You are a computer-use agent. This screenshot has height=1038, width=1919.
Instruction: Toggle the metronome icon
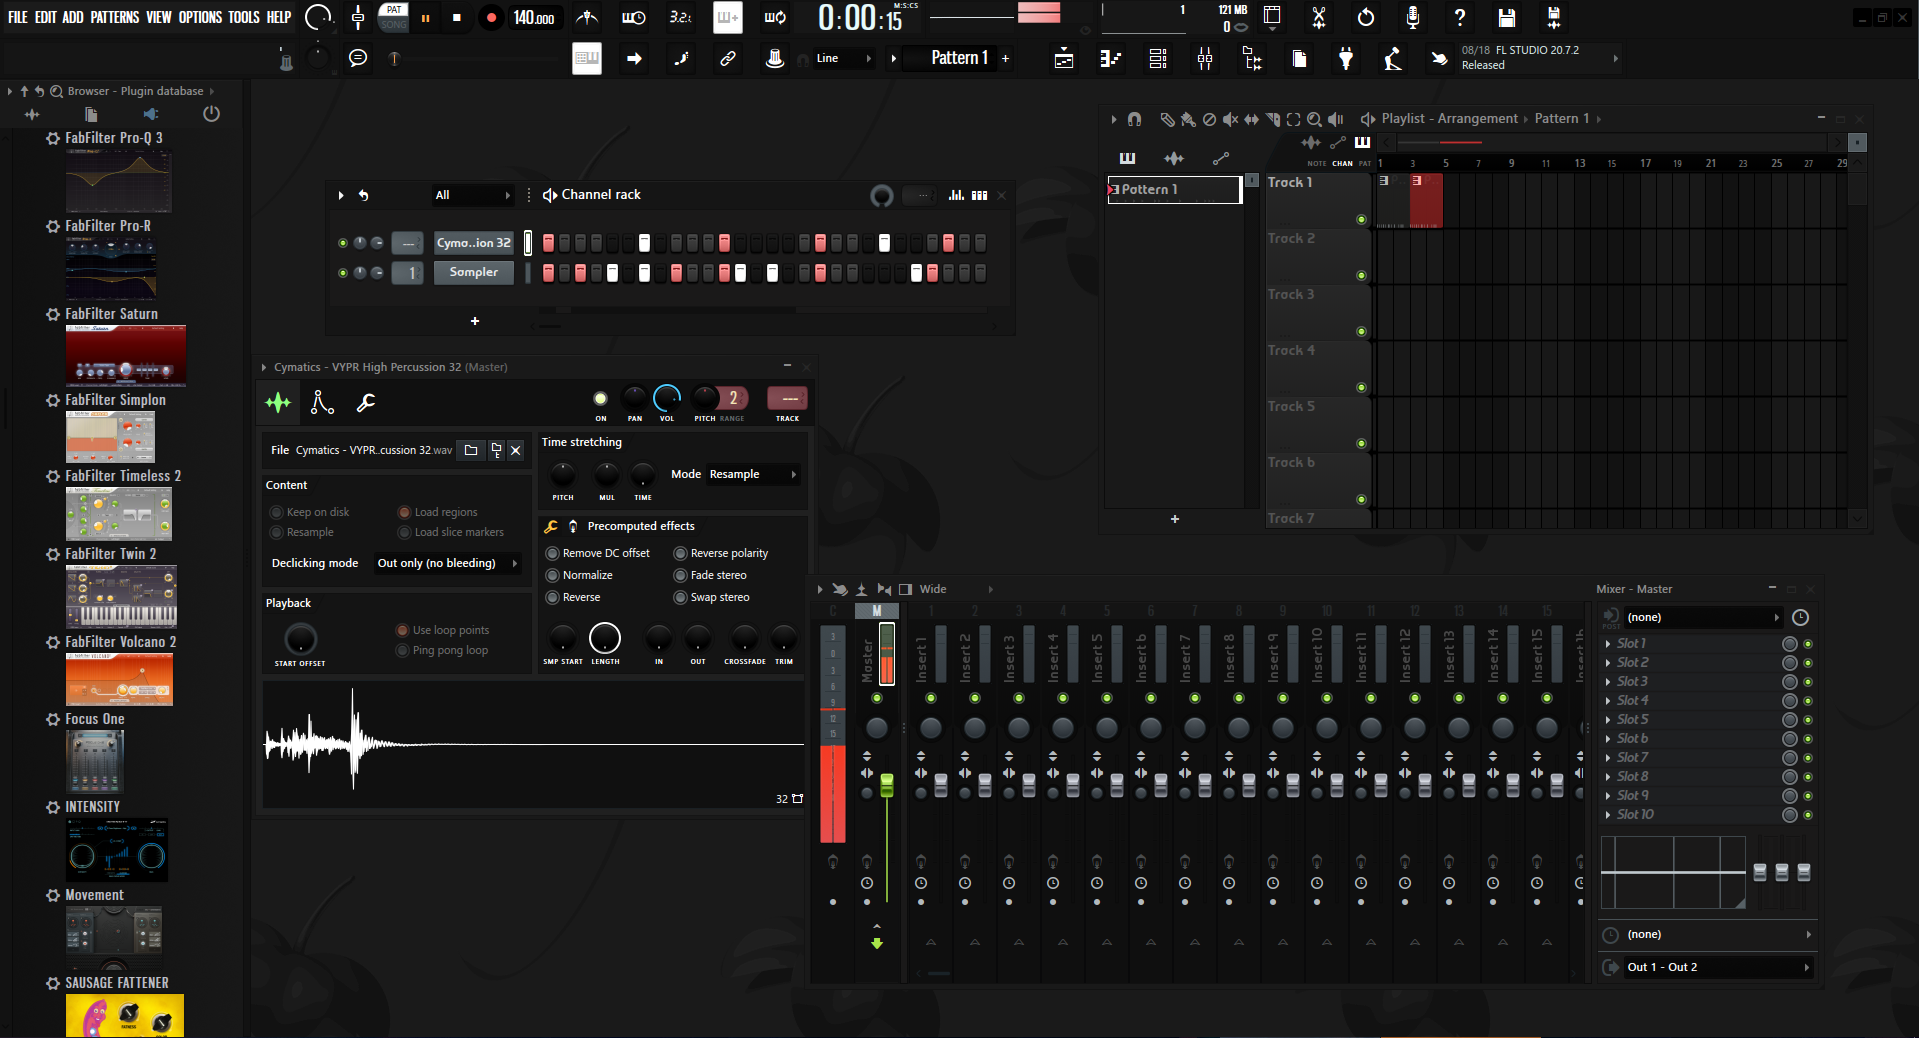[x=588, y=17]
